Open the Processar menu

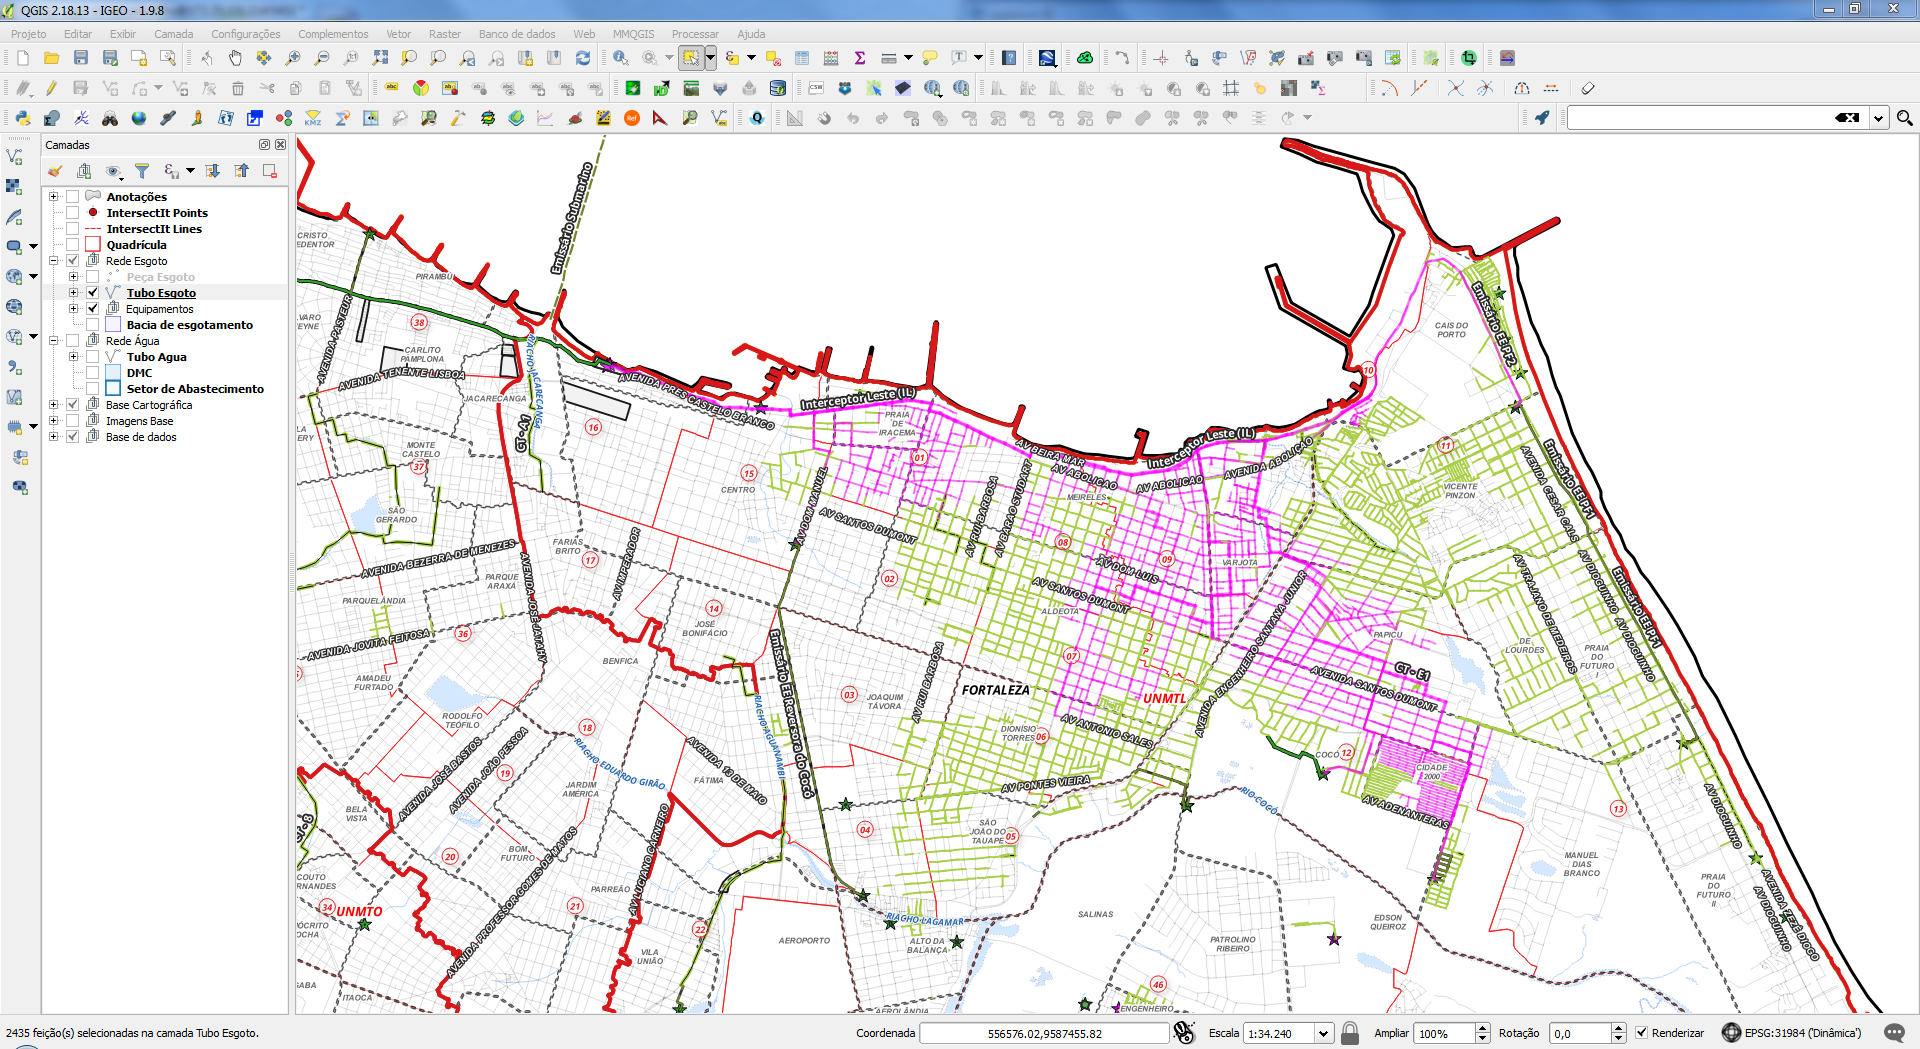coord(695,34)
